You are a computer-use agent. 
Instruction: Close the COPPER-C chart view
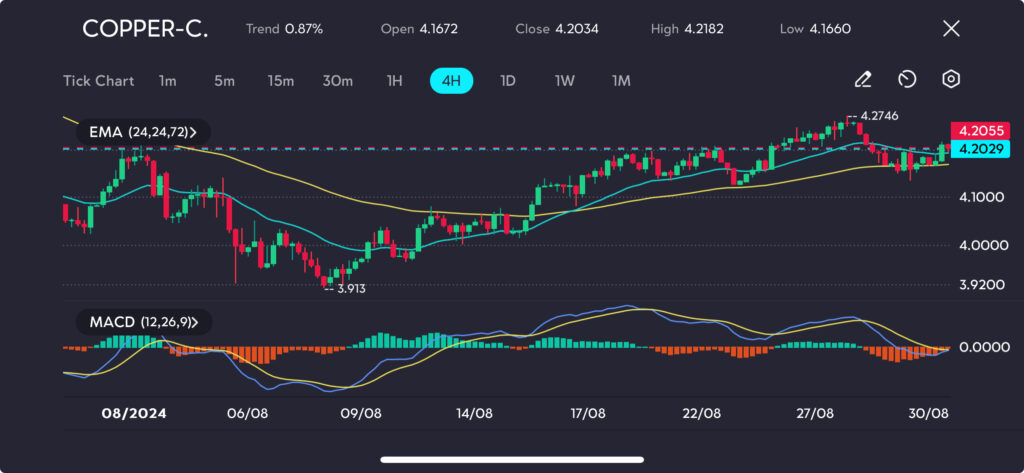click(x=951, y=29)
